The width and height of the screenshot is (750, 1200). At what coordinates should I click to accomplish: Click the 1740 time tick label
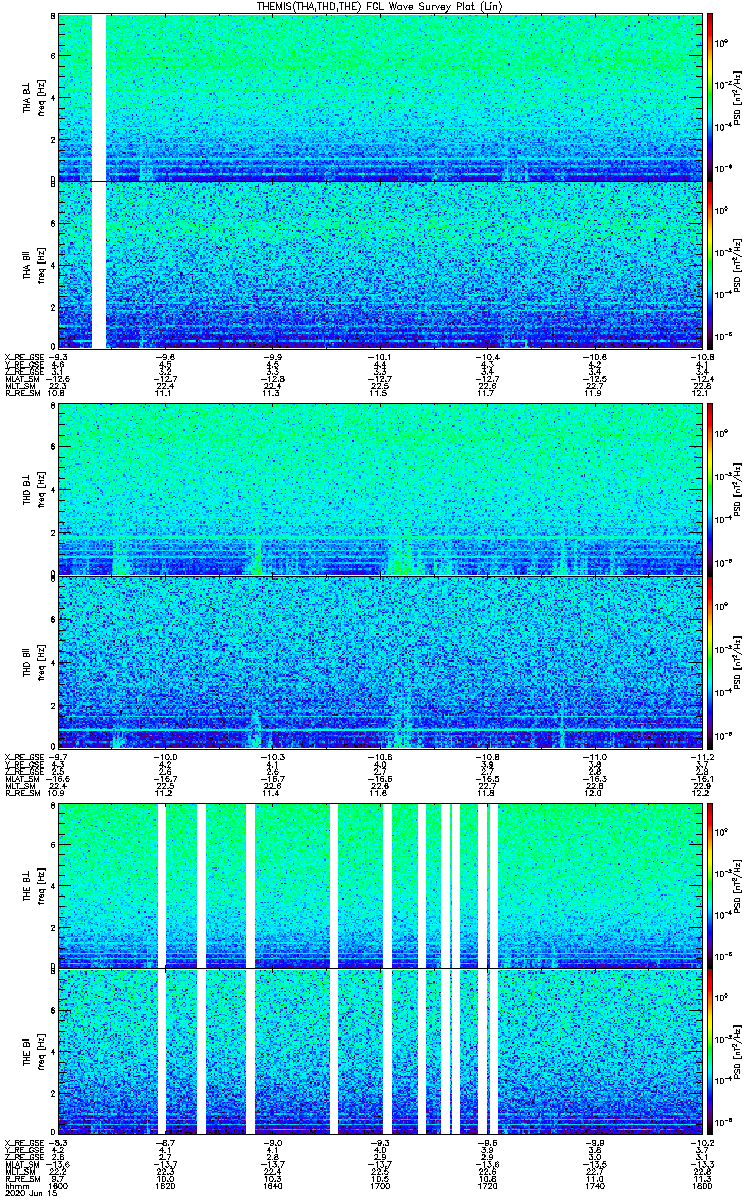[x=595, y=1186]
